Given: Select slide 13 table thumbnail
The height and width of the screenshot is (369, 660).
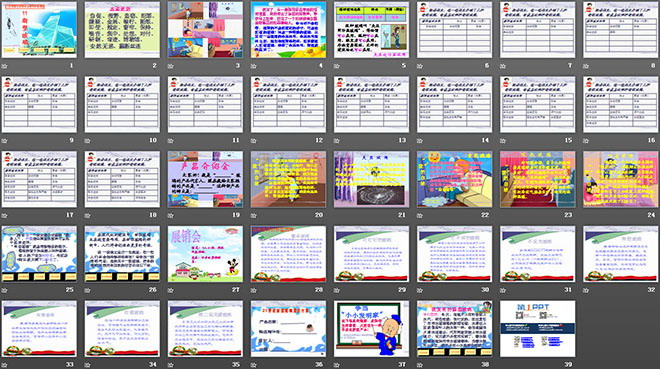Looking at the screenshot, I should tap(371, 104).
